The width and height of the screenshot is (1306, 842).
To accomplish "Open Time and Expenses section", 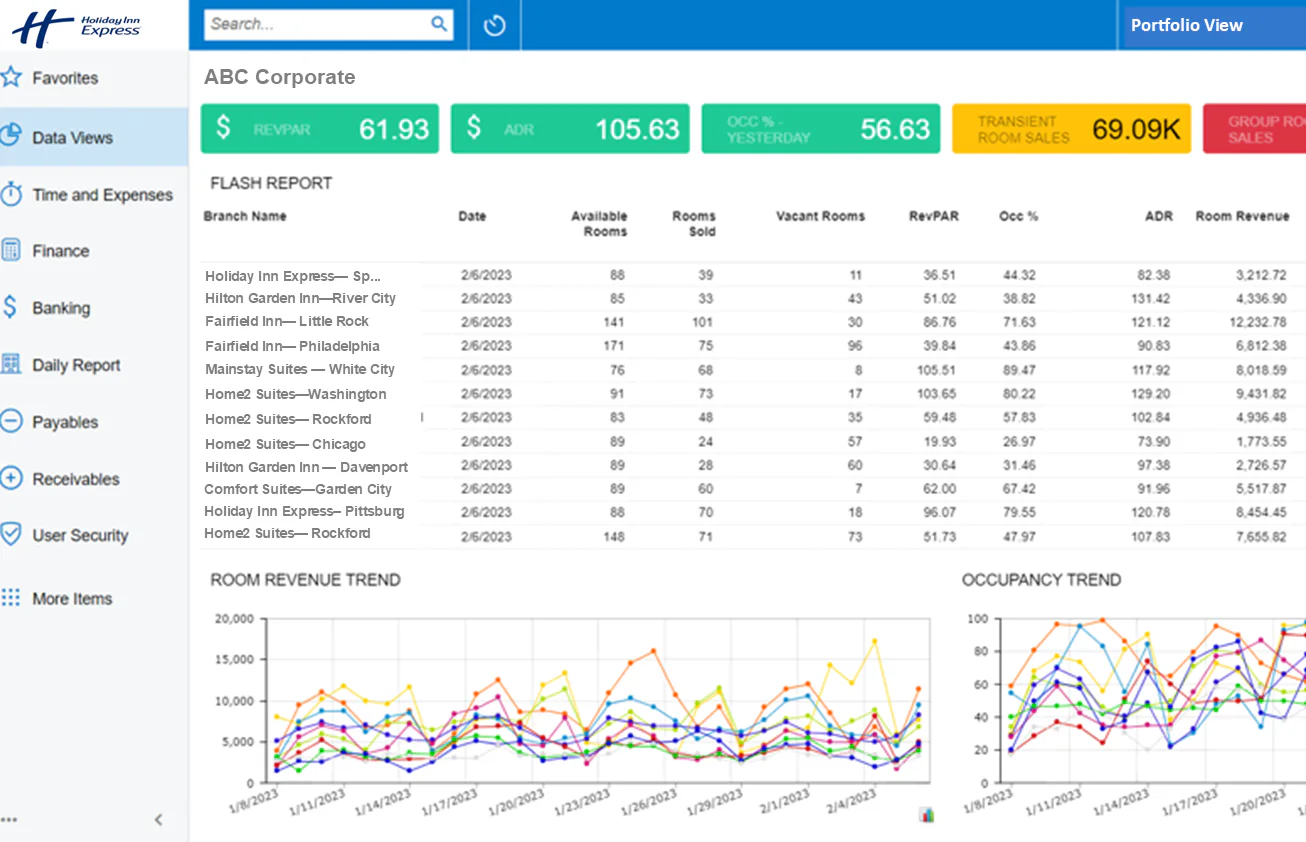I will point(94,195).
